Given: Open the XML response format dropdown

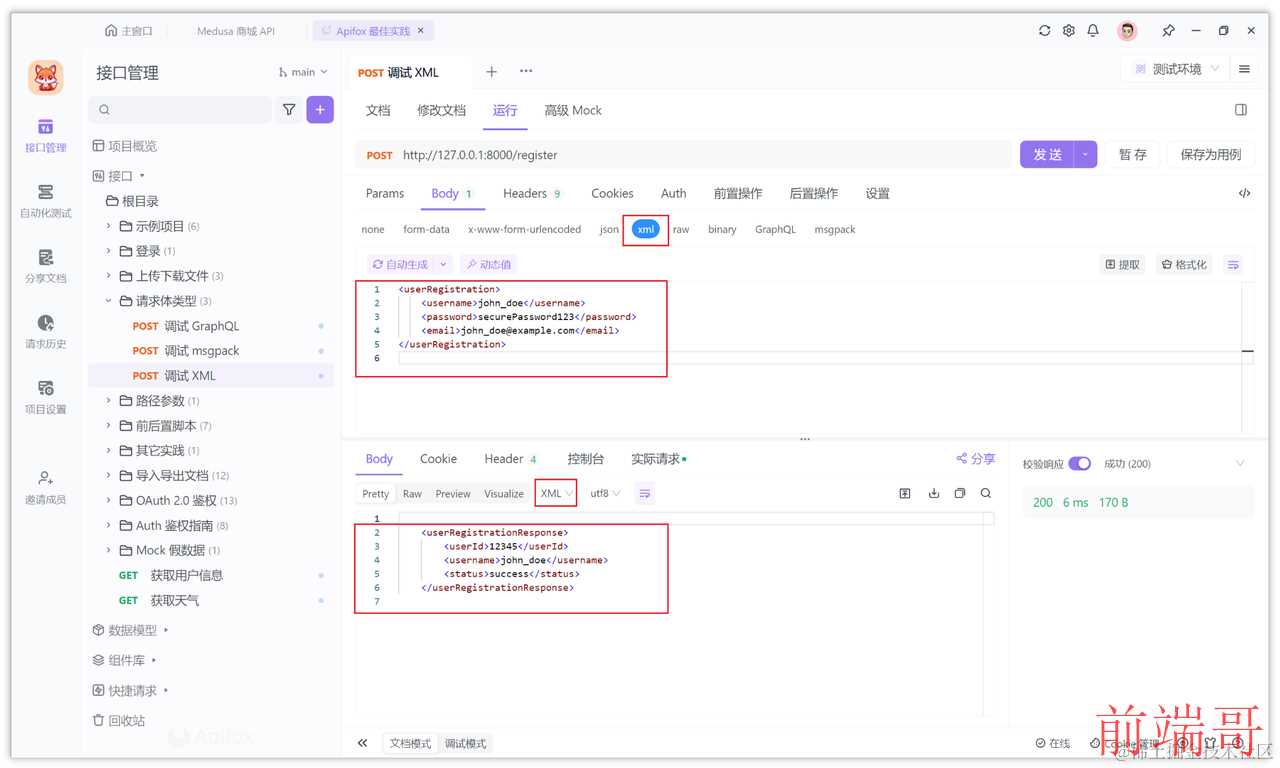Looking at the screenshot, I should 556,493.
